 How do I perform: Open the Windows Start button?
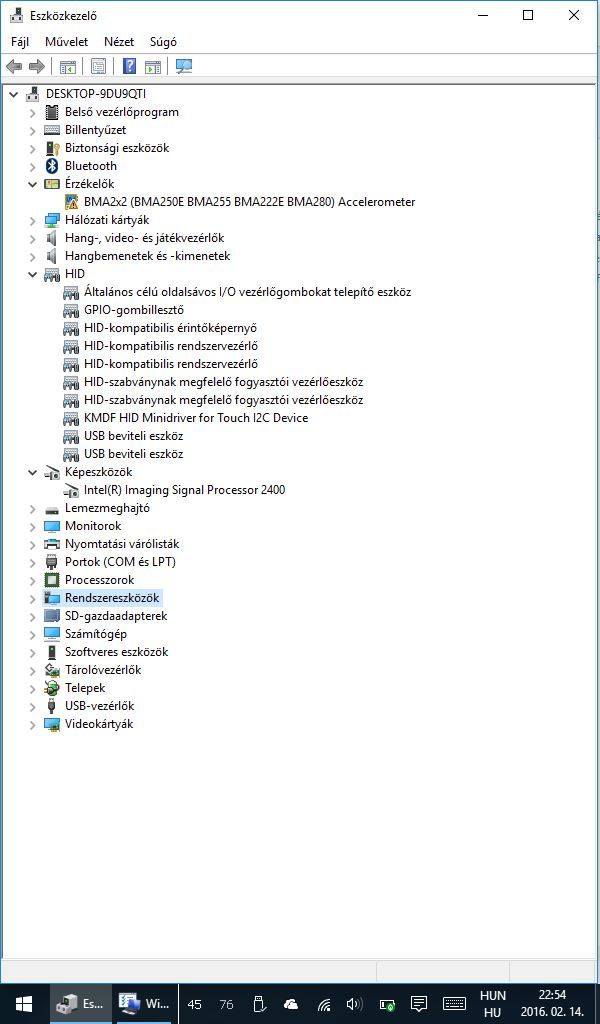(24, 1004)
